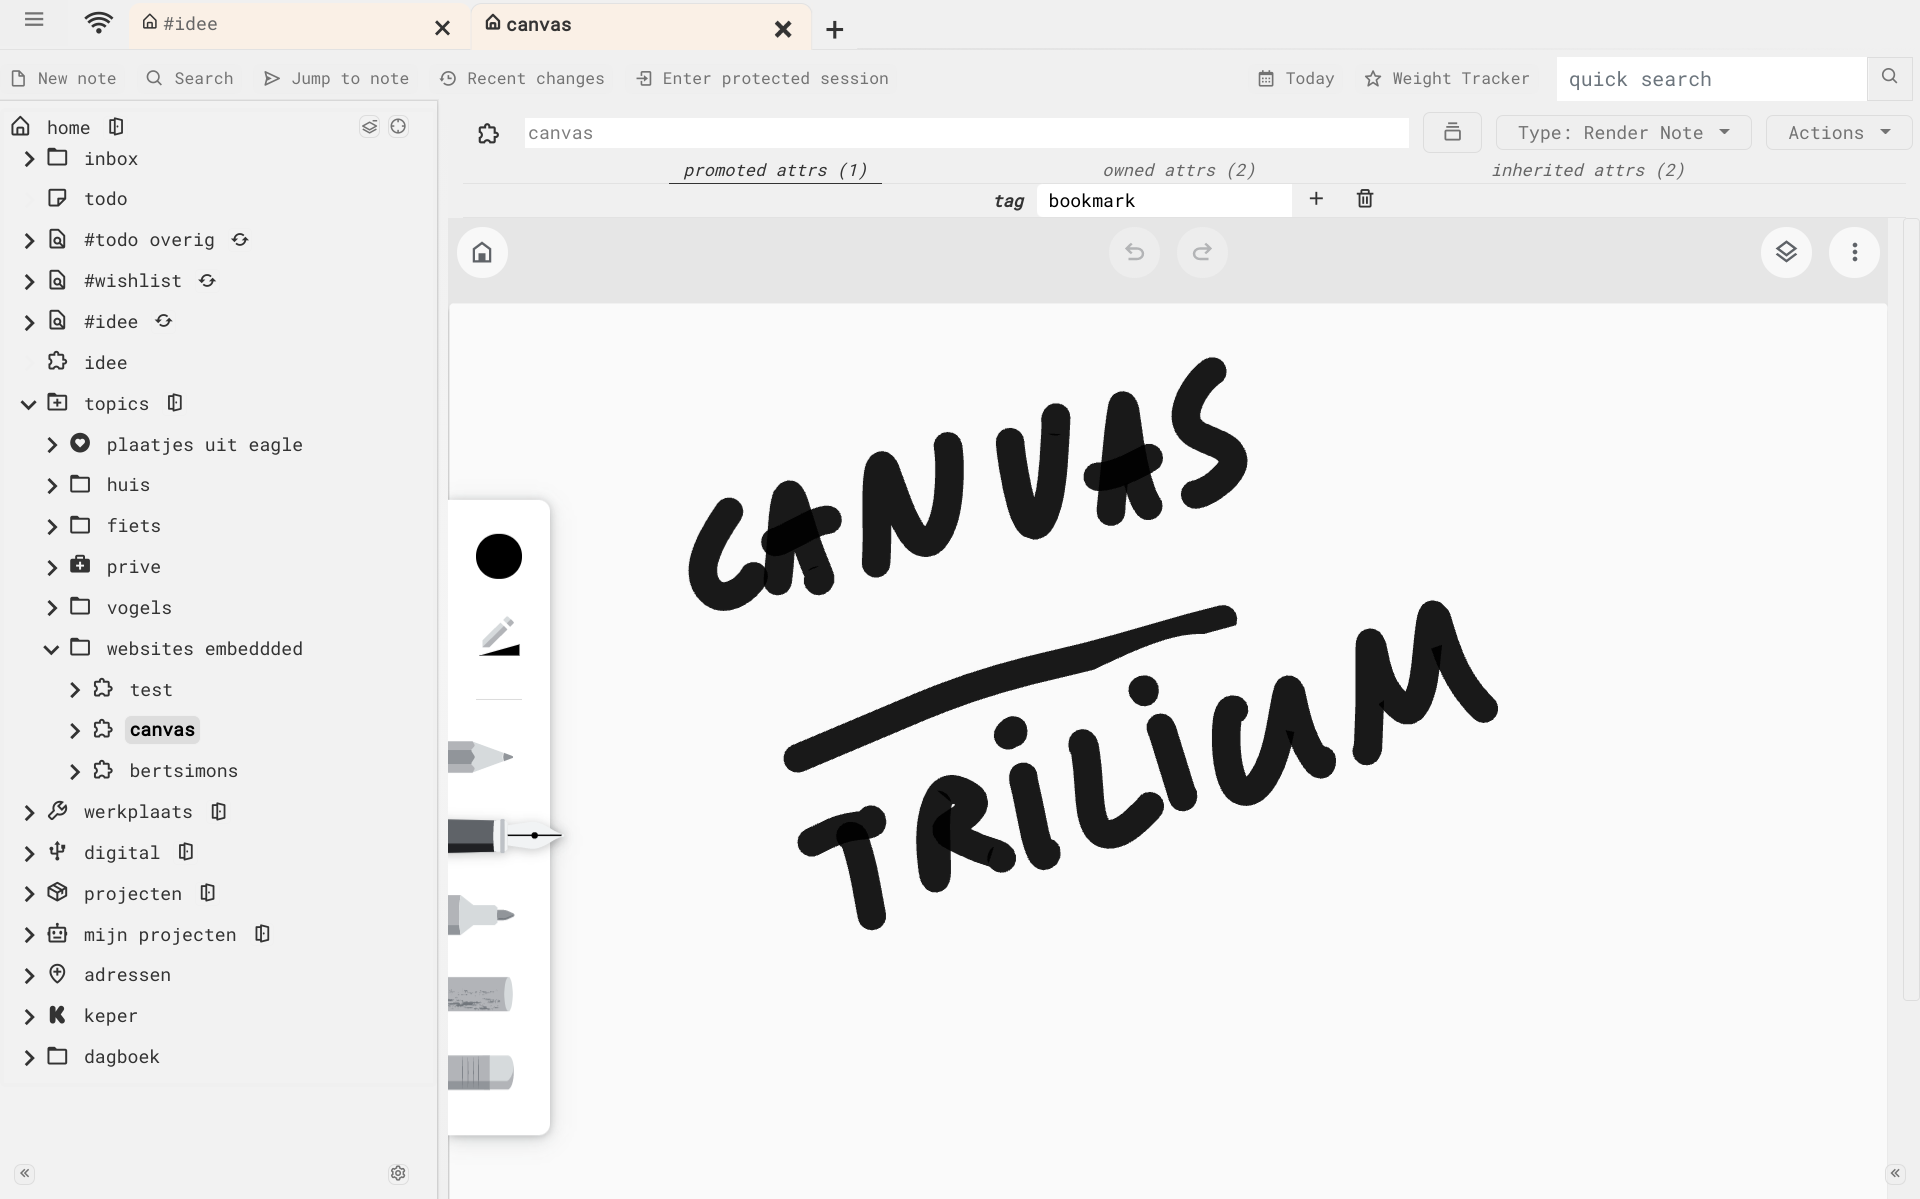Screen dimensions: 1920x1199
Task: Expand the werkplaats node
Action: 29,812
